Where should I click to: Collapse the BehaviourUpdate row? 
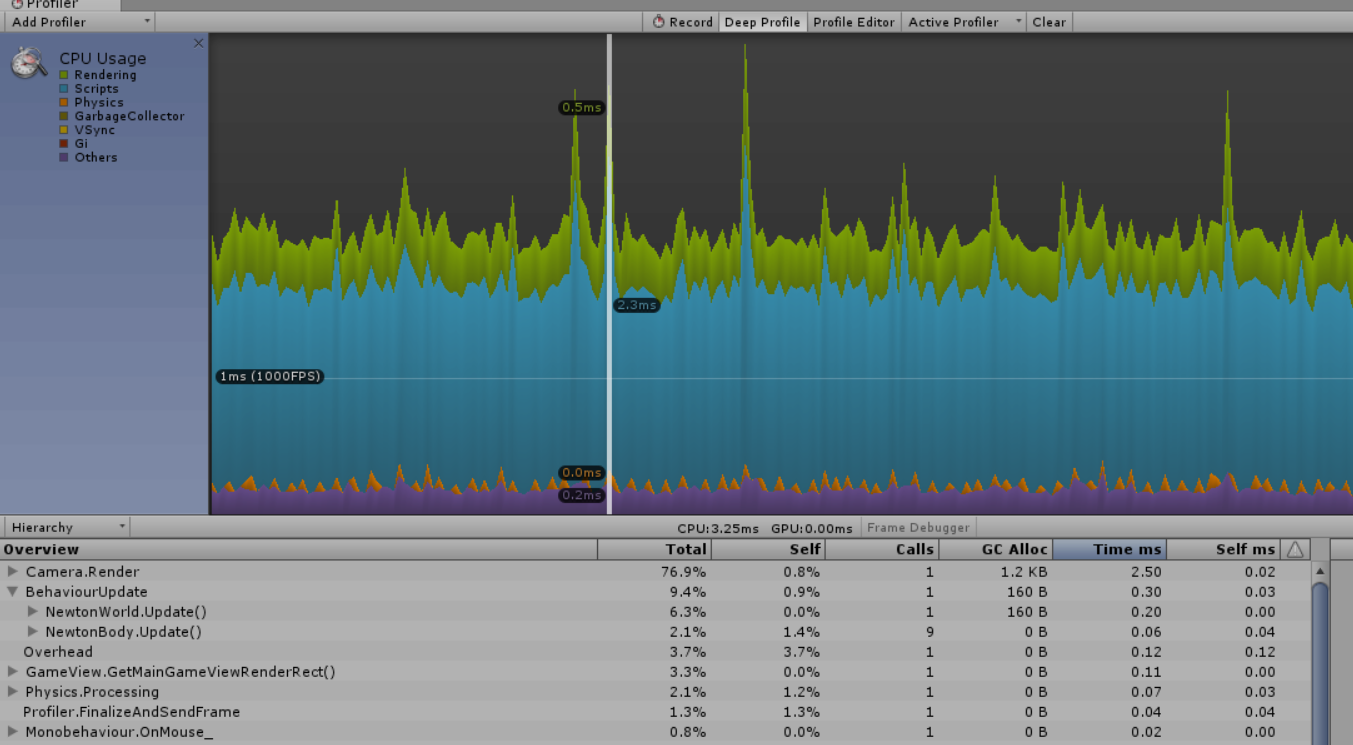pos(13,592)
